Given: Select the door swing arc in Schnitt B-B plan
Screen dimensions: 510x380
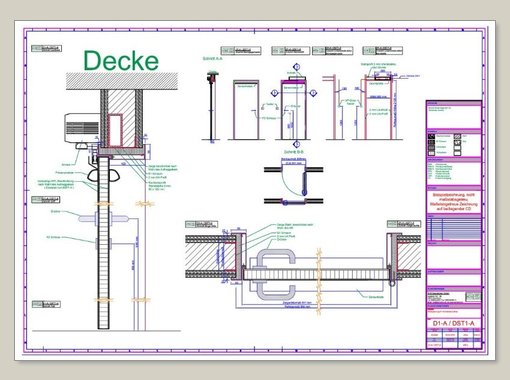Looking at the screenshot, I should coord(292,182).
